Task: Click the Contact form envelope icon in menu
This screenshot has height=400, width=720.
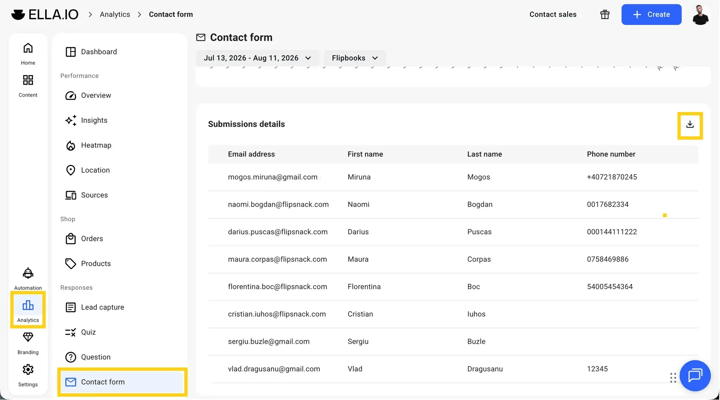Action: pyautogui.click(x=70, y=382)
